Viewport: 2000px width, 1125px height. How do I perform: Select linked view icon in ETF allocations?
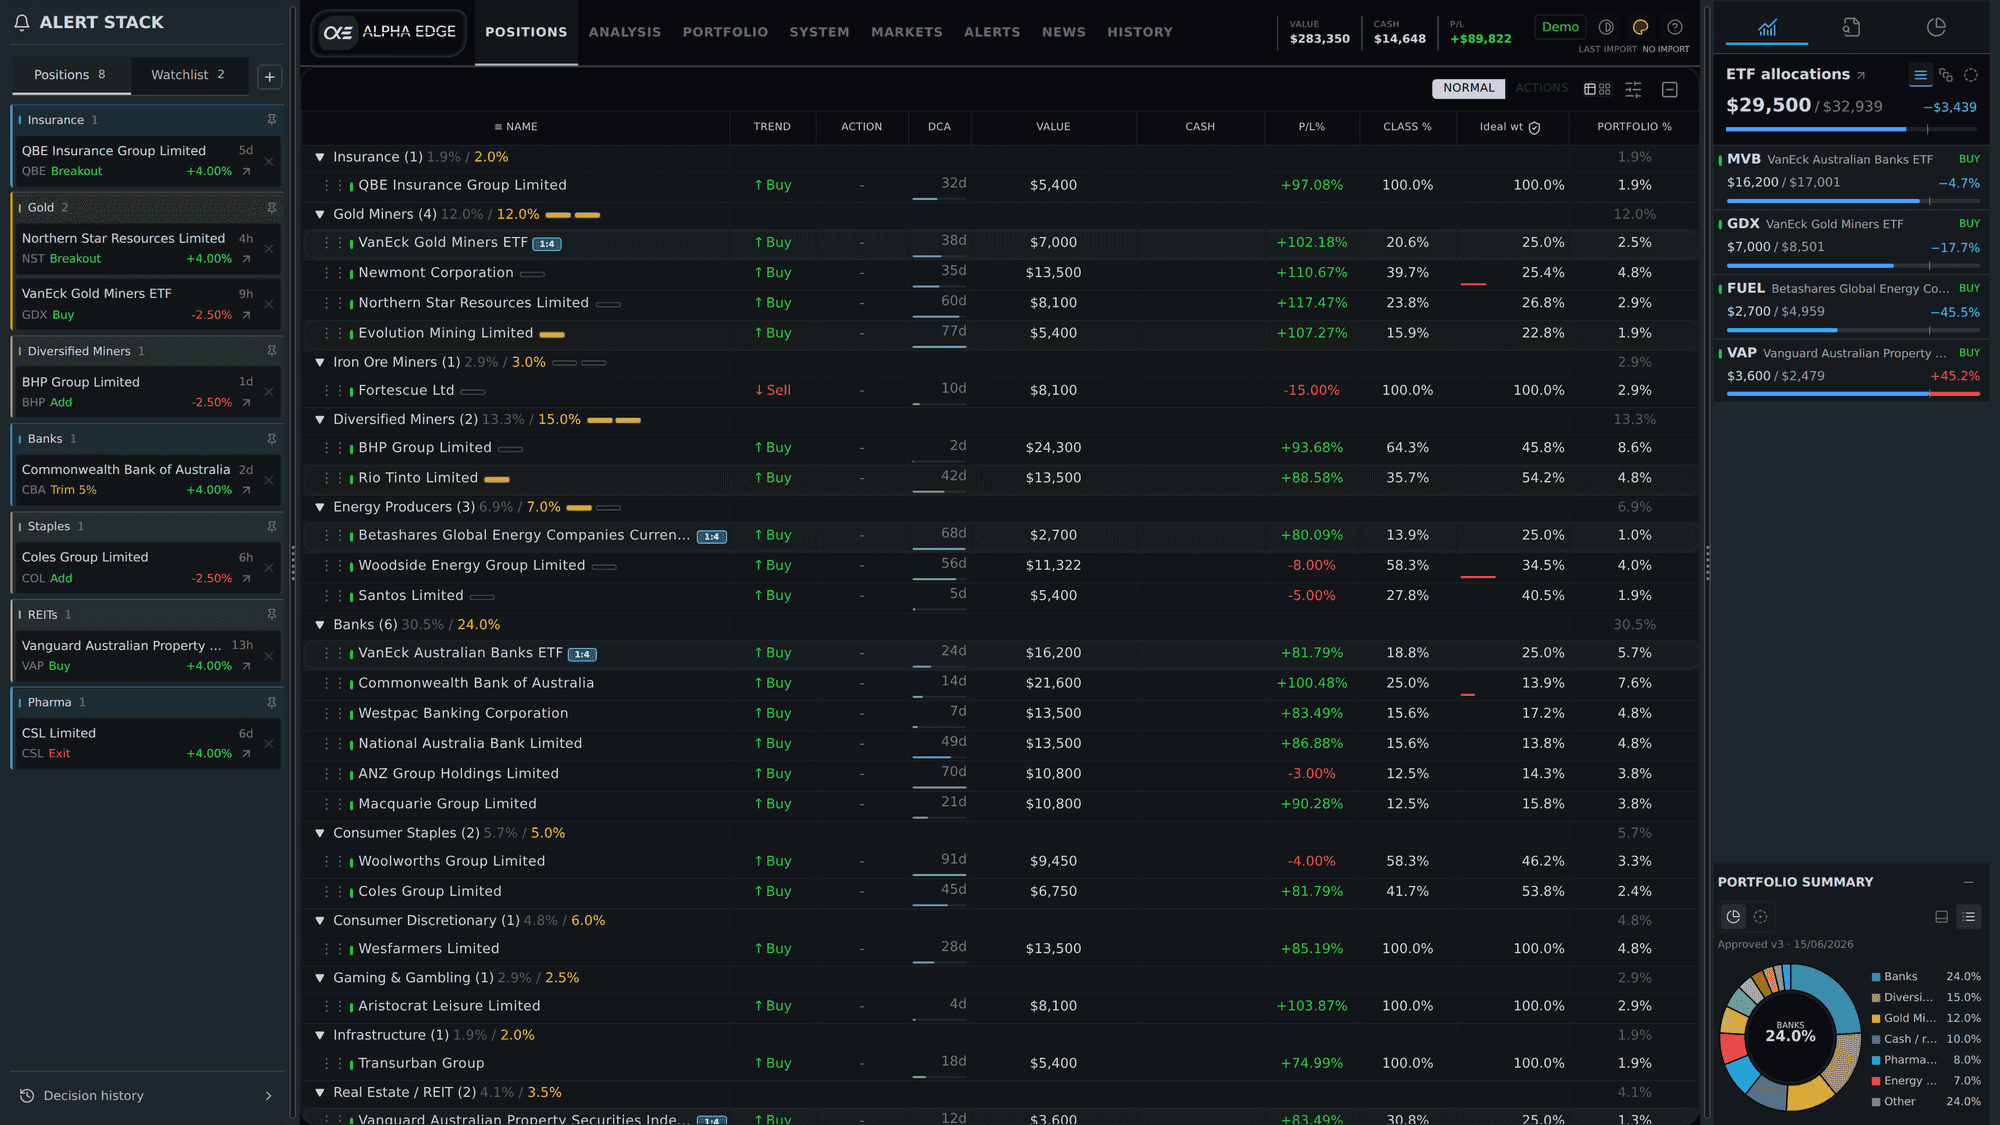point(1945,75)
